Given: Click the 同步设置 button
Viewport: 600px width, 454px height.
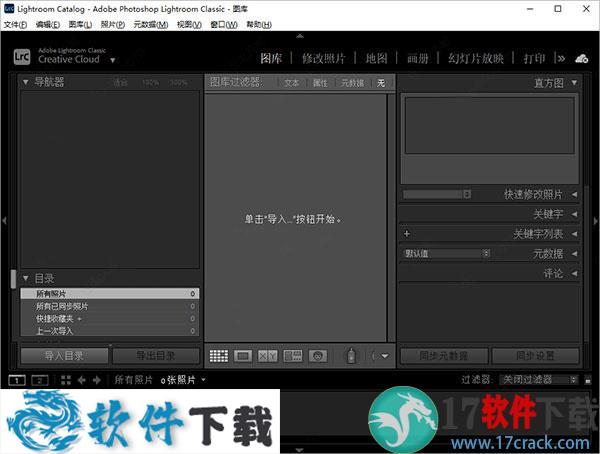Looking at the screenshot, I should (535, 356).
